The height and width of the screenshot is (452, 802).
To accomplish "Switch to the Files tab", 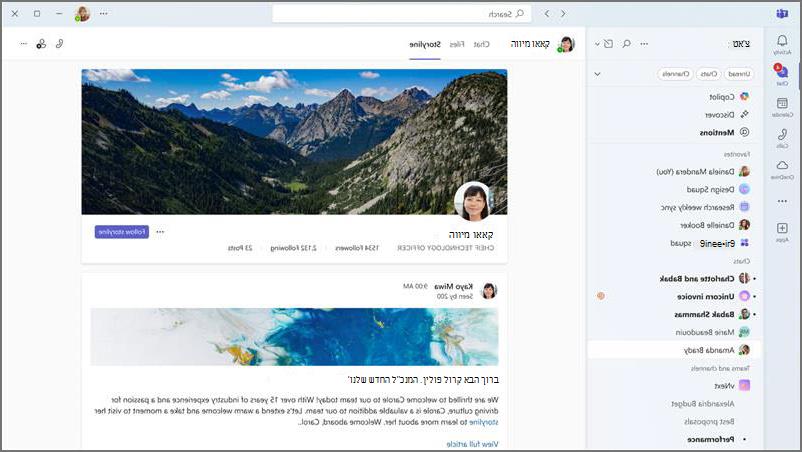I will [x=457, y=44].
